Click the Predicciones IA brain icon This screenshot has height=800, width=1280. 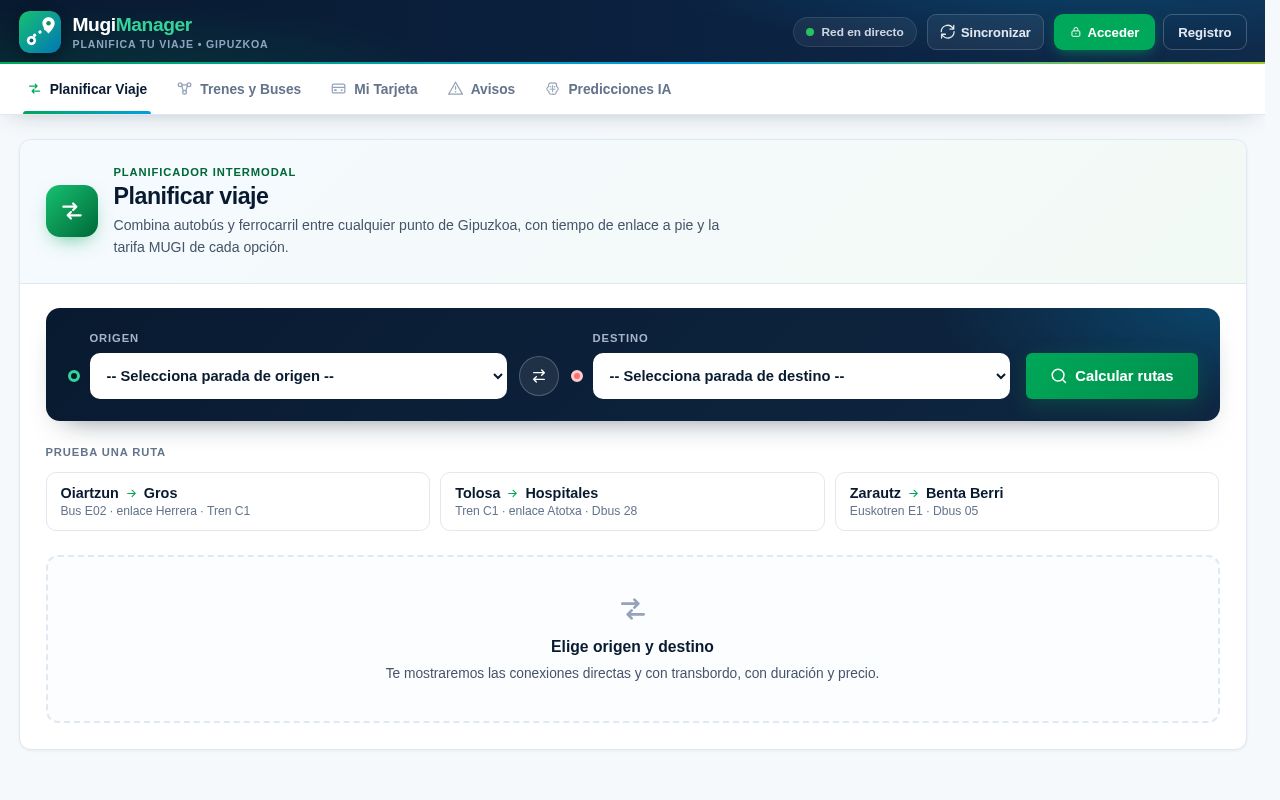pos(552,89)
